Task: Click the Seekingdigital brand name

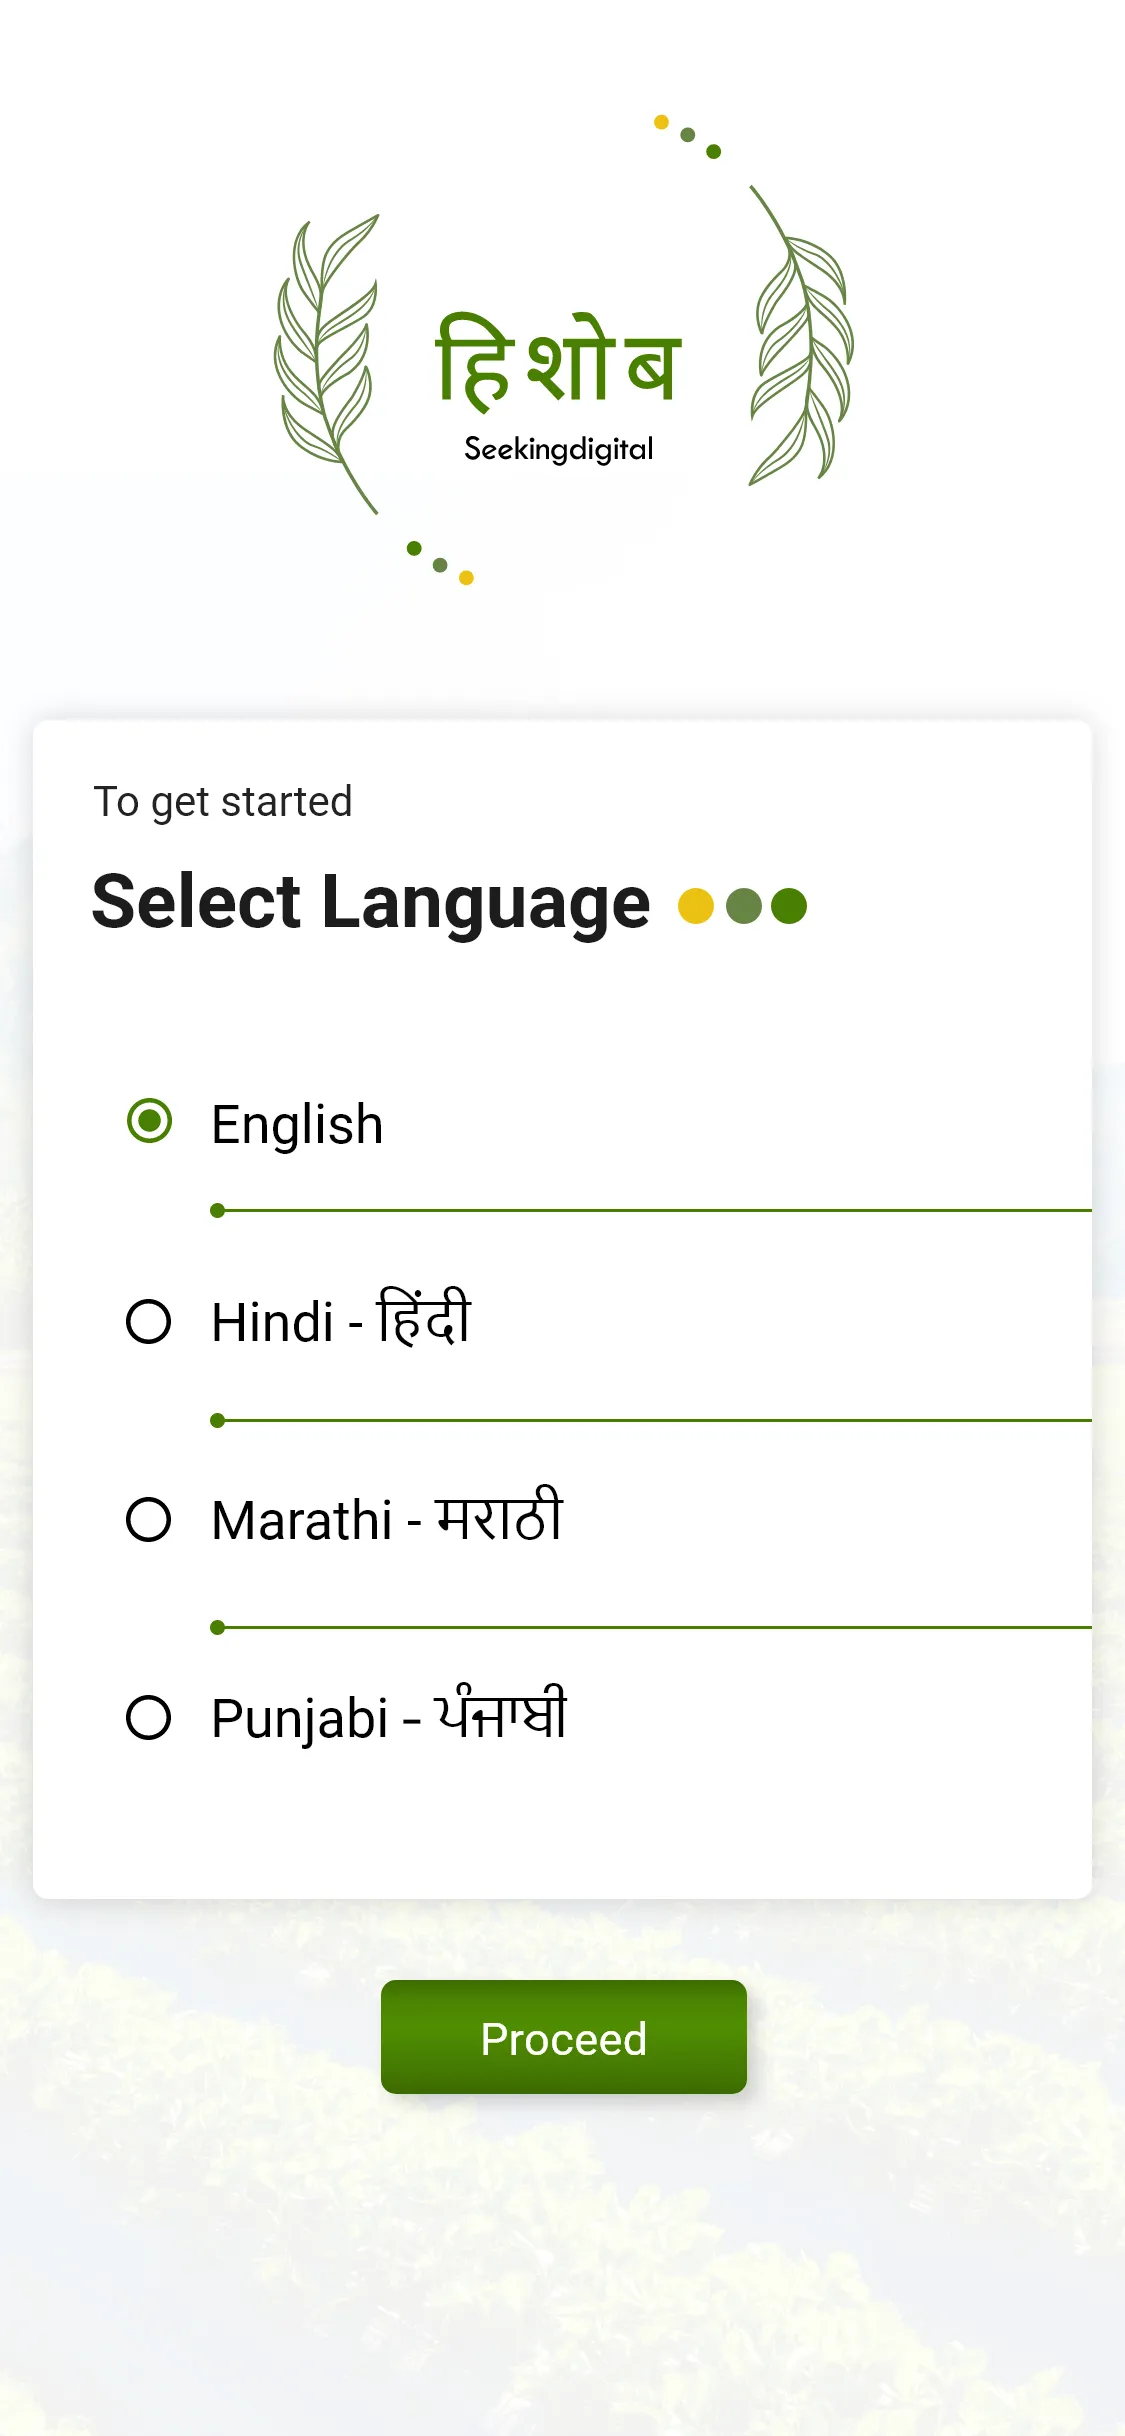Action: coord(561,447)
